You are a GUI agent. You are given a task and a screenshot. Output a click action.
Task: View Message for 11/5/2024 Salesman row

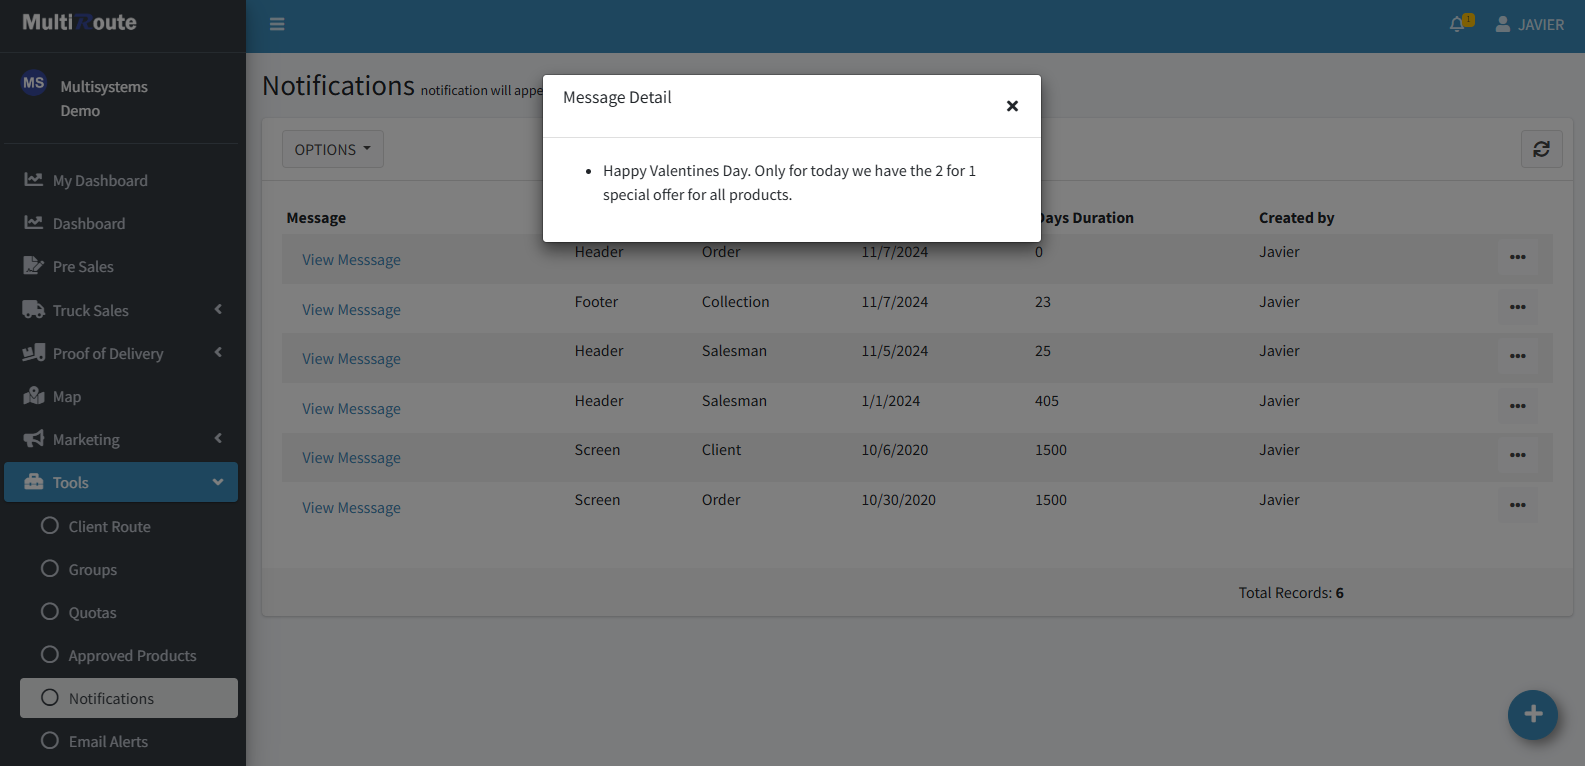coord(351,359)
